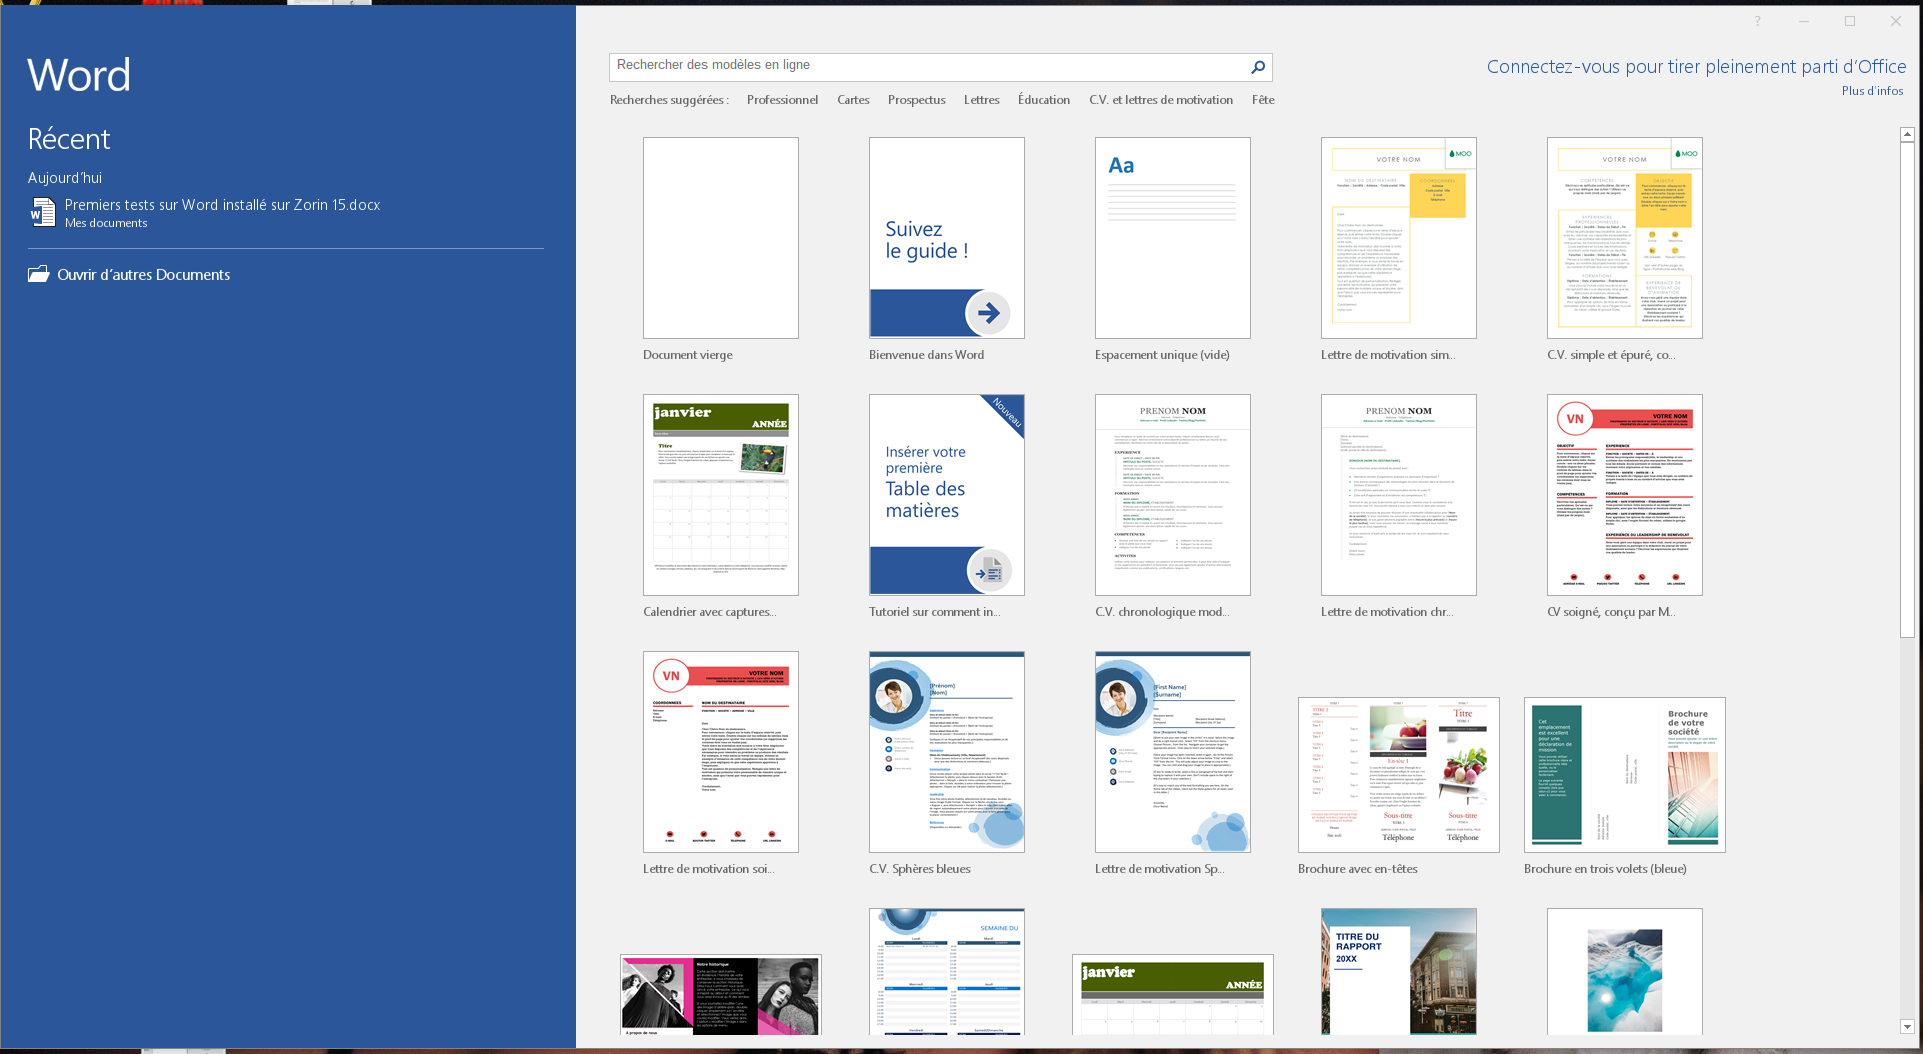Viewport: 1923px width, 1054px height.
Task: Pick the Brochure en trois volets (bleue)
Action: pos(1624,775)
